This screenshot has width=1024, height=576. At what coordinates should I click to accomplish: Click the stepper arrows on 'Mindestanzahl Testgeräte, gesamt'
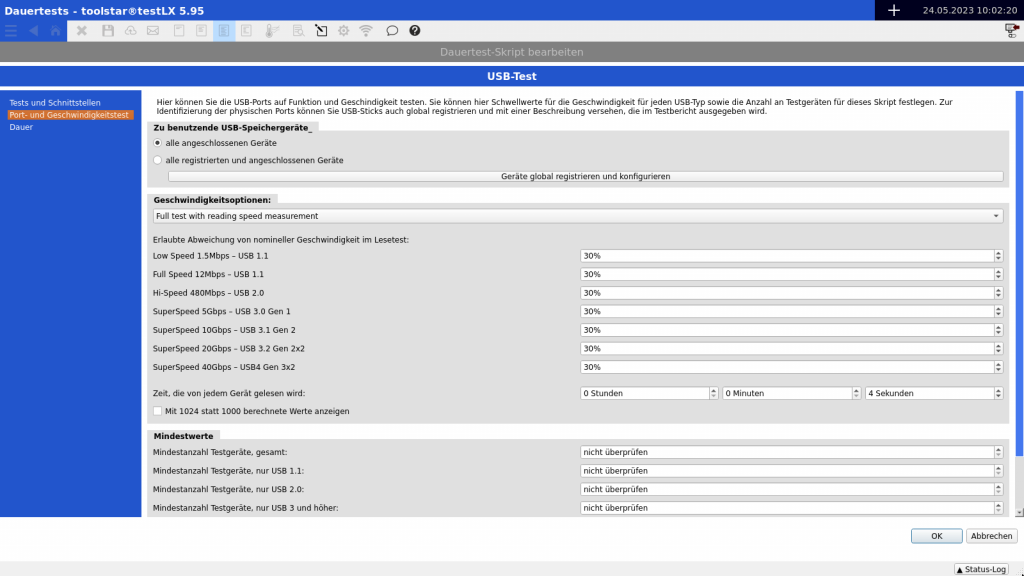998,452
